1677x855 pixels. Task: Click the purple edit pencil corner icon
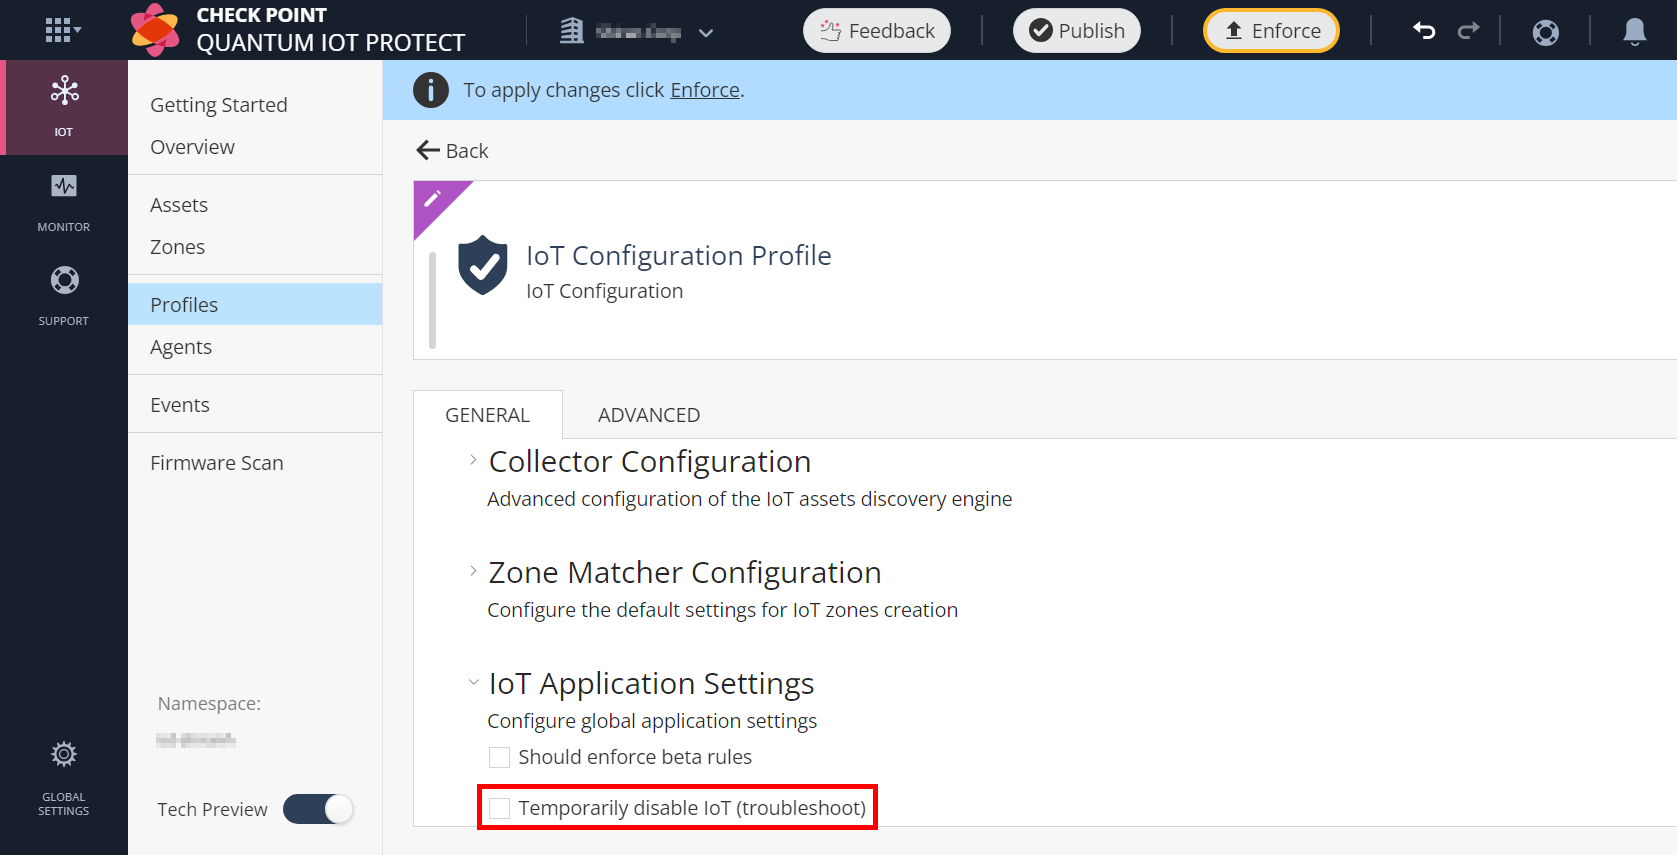[434, 199]
